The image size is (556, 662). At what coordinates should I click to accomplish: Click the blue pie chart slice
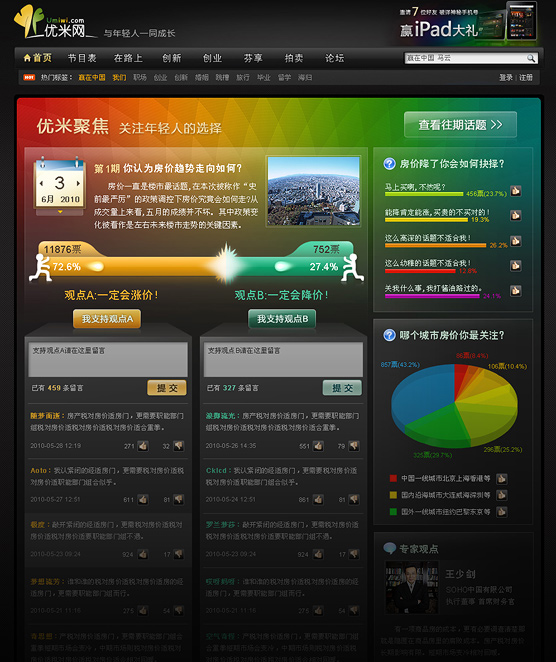[x=422, y=393]
